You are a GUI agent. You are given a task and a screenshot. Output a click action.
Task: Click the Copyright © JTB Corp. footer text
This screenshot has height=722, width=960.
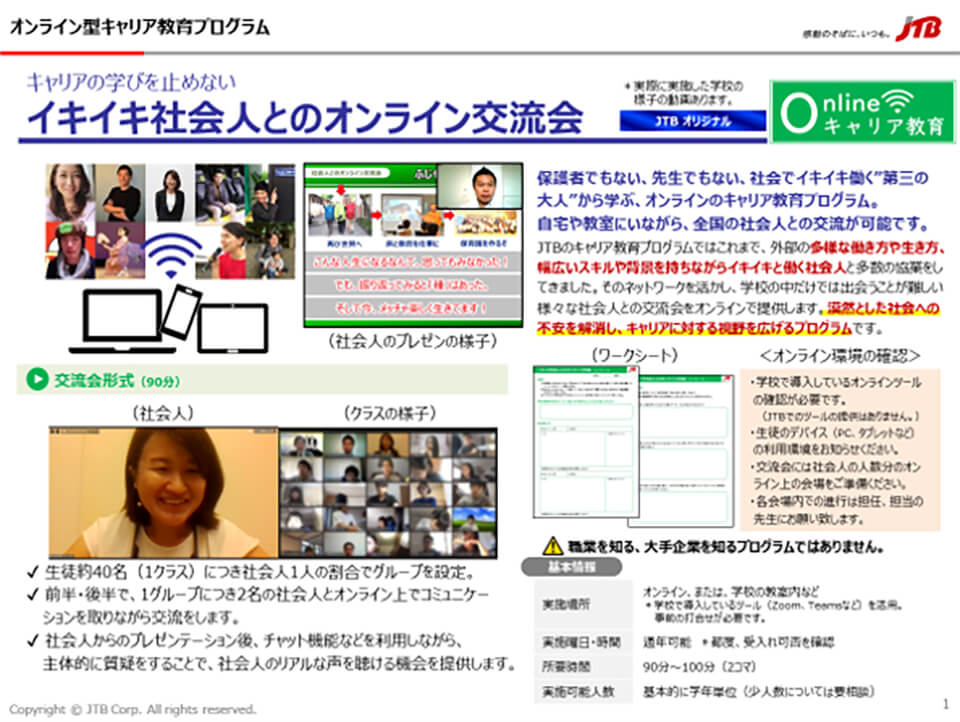tap(132, 709)
